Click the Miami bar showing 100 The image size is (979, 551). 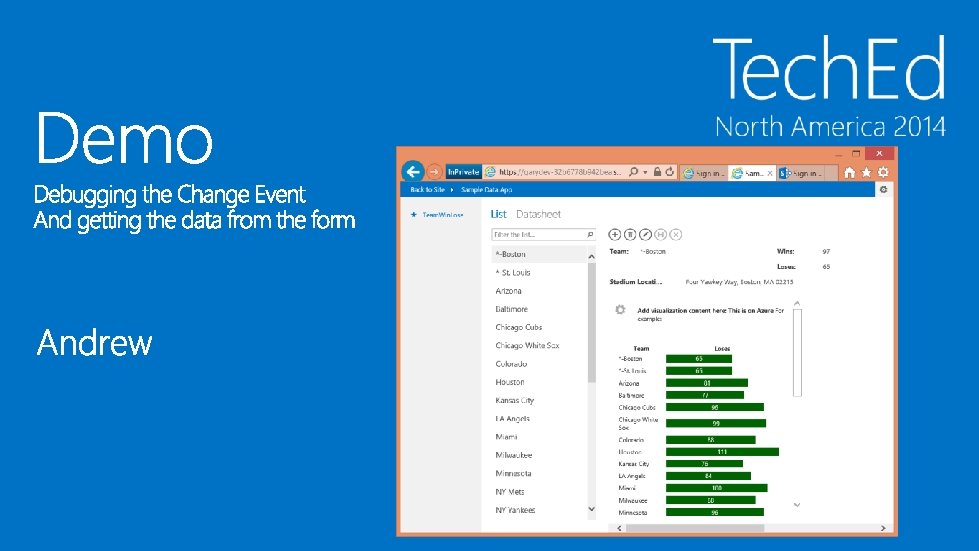click(x=717, y=488)
